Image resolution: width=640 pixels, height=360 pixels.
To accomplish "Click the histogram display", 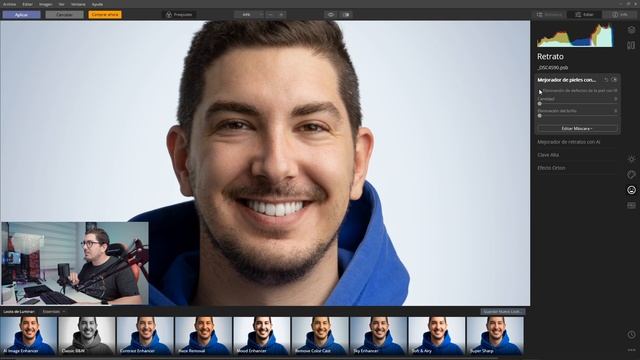I will pyautogui.click(x=575, y=36).
